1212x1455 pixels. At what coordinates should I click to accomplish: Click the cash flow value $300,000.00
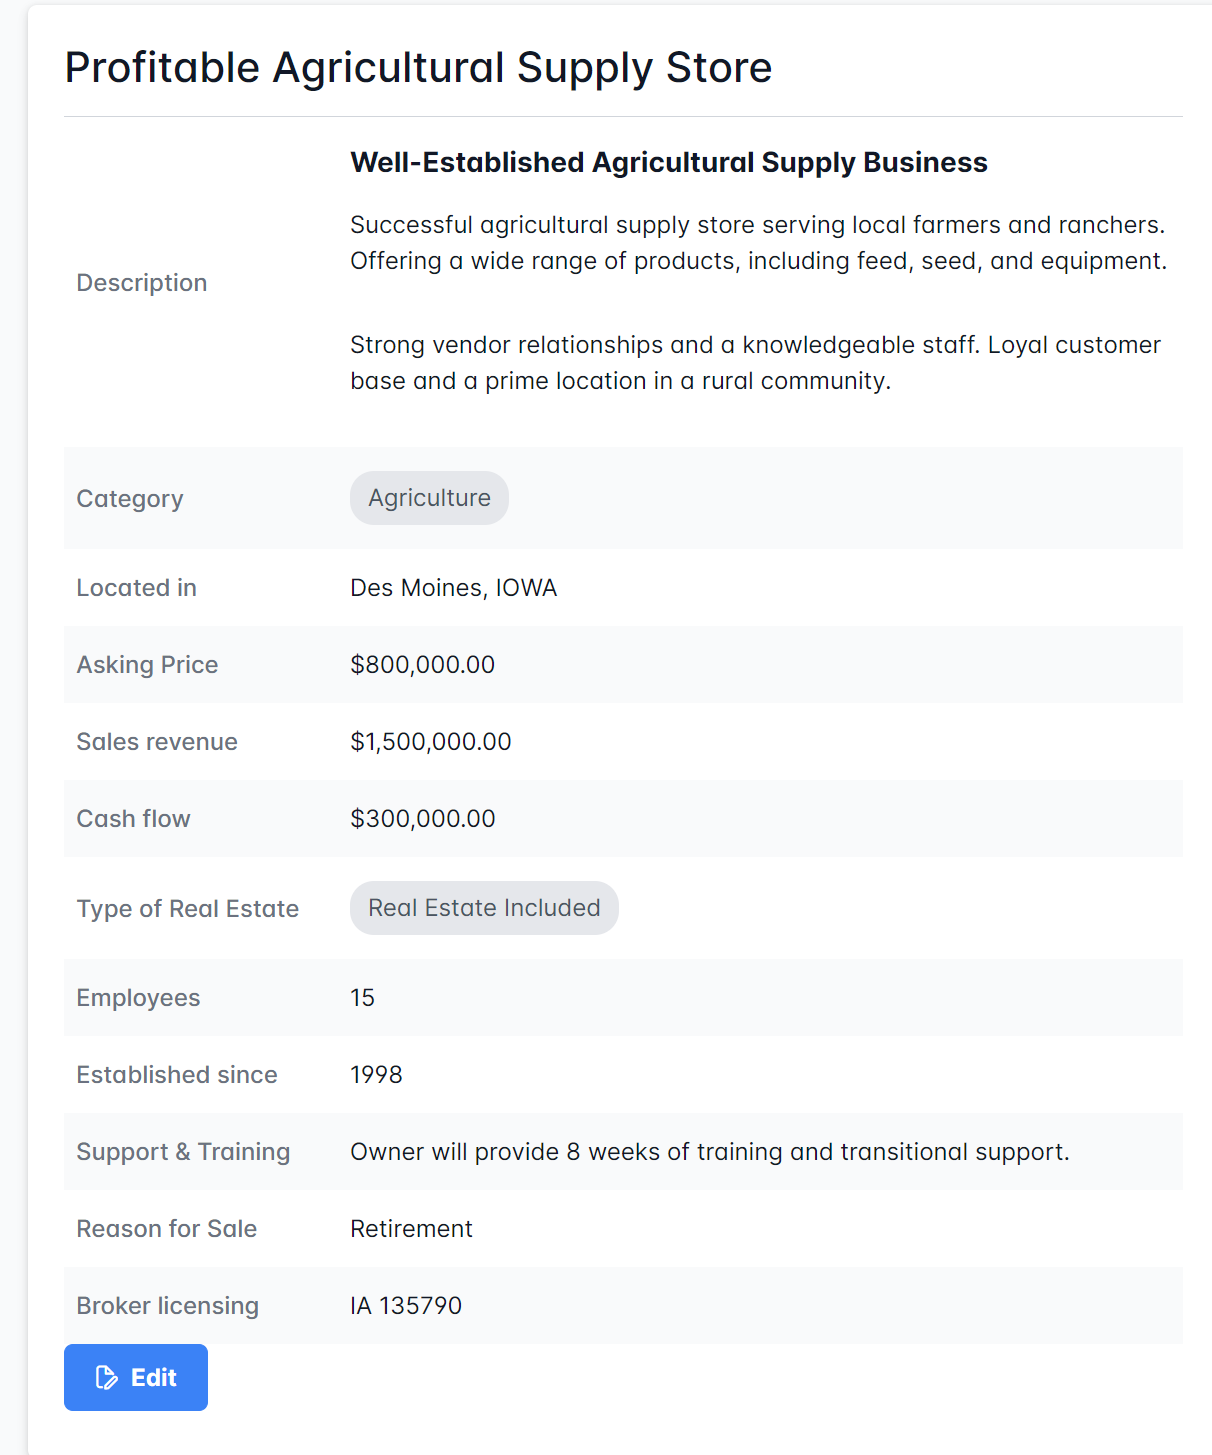(x=422, y=819)
